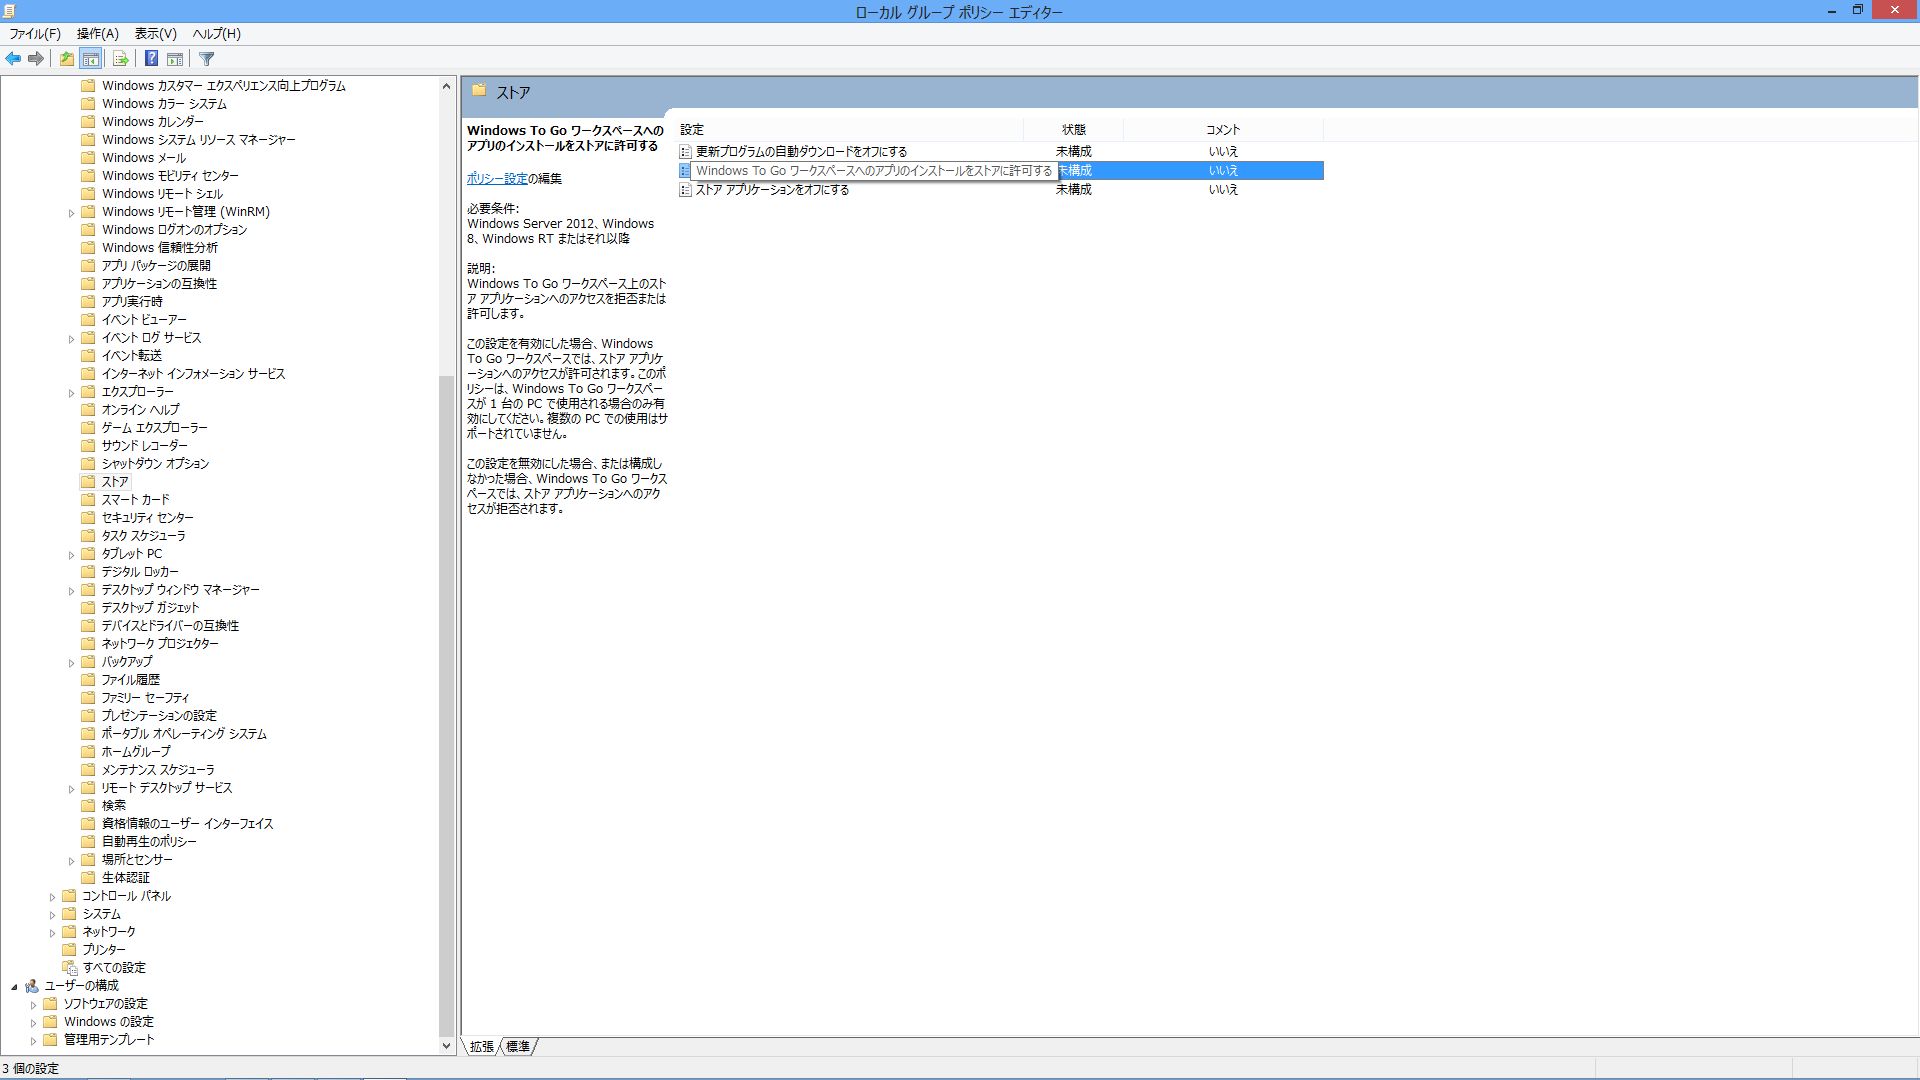
Task: Click the Export list toolbar icon
Action: 120,59
